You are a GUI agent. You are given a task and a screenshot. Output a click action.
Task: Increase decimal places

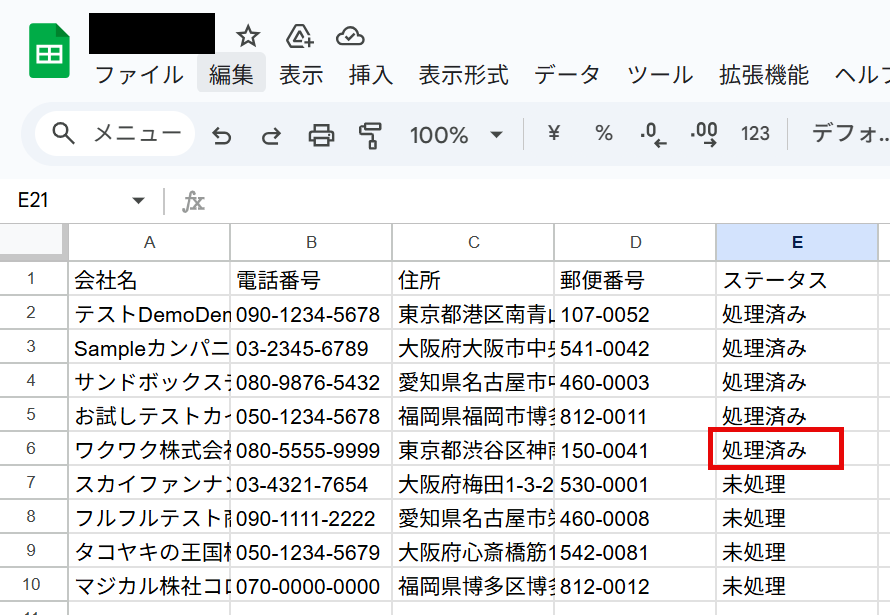pyautogui.click(x=705, y=134)
